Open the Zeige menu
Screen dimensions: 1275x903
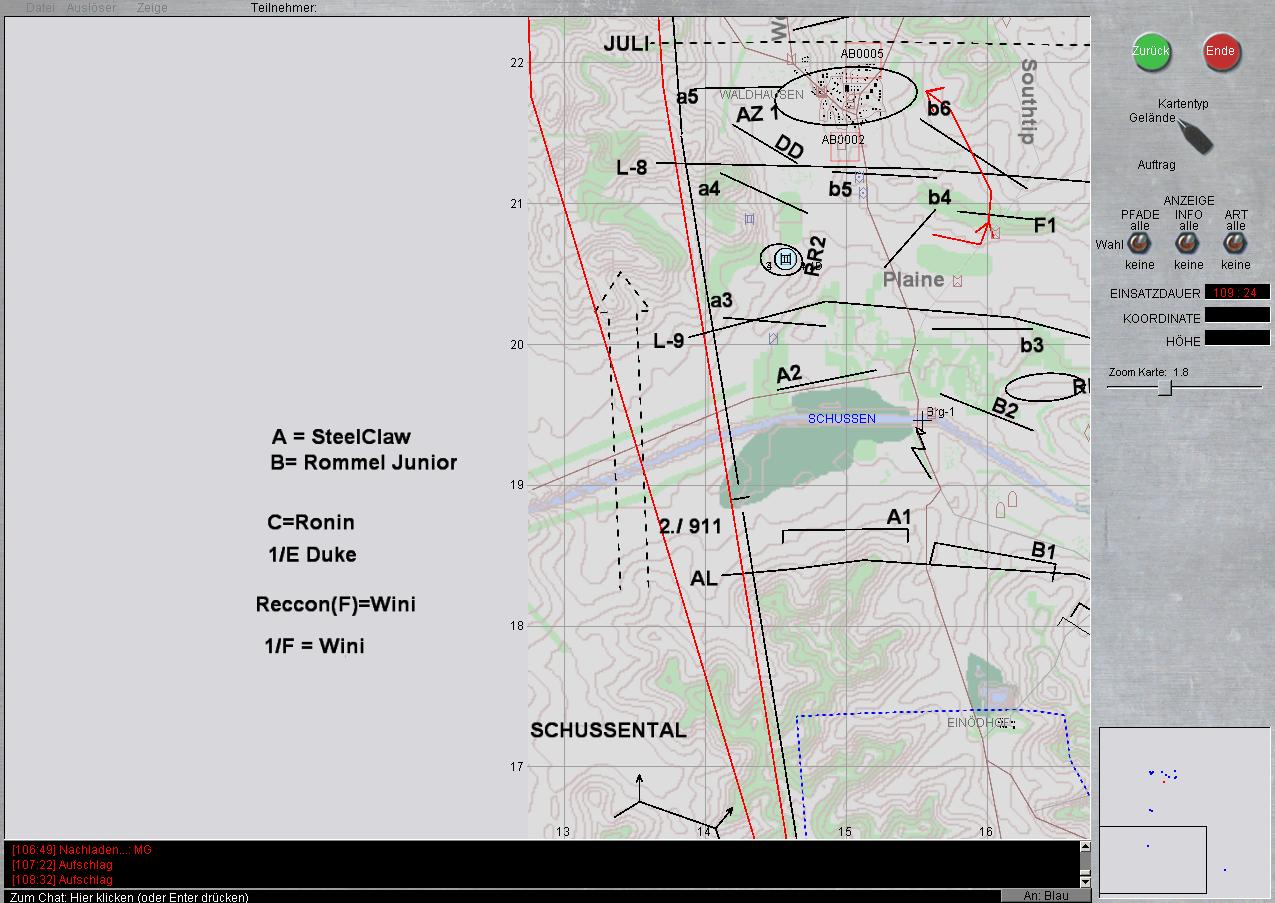(x=152, y=8)
